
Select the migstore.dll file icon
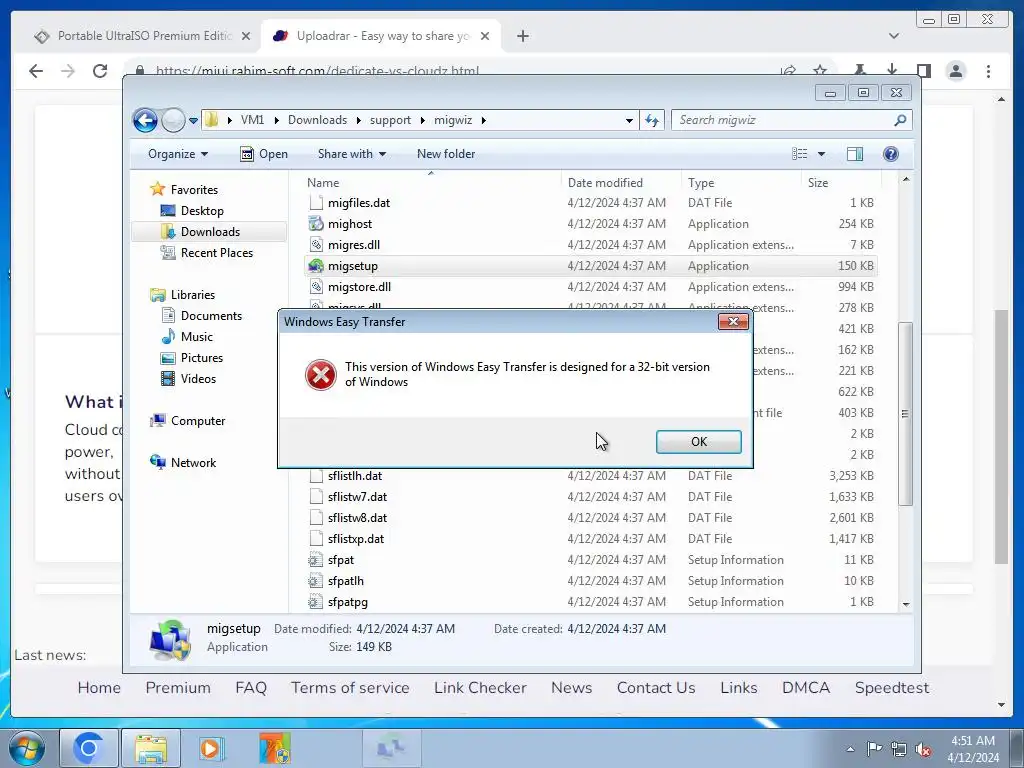click(316, 287)
